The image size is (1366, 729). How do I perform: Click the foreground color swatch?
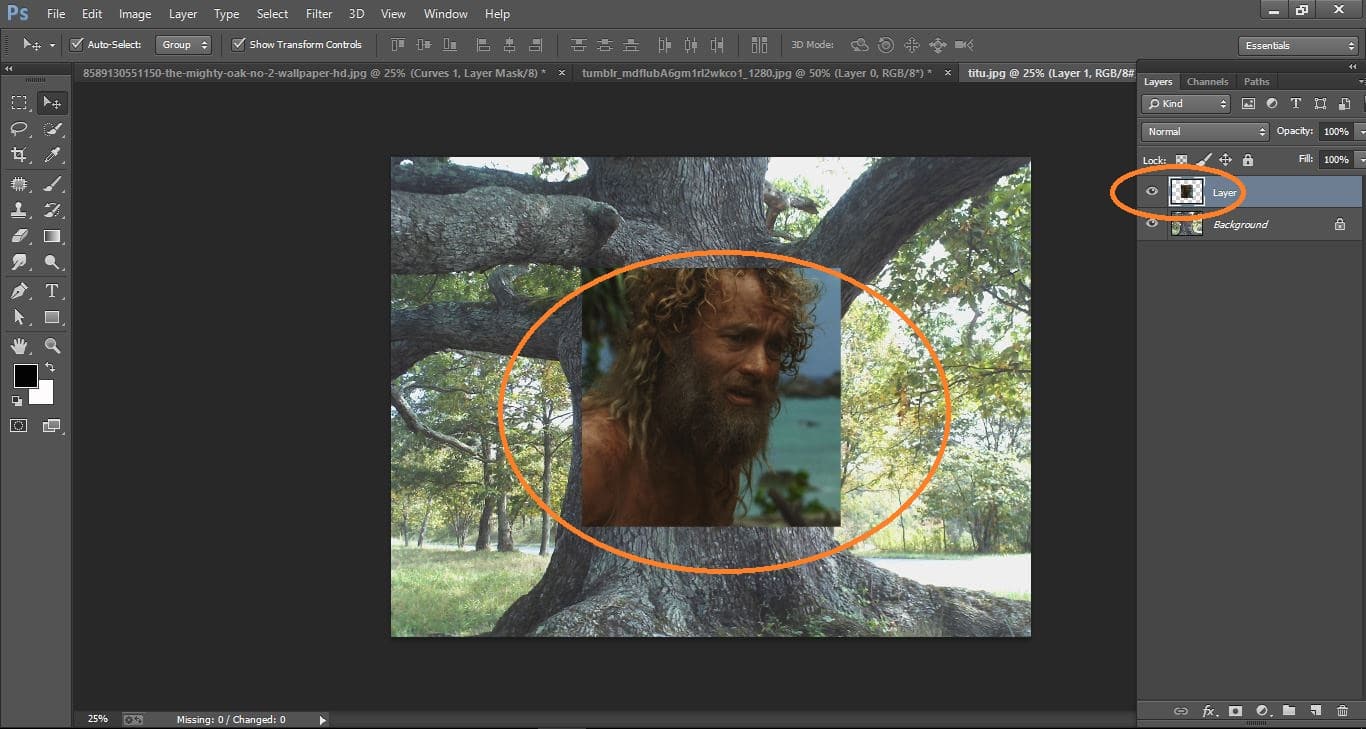pos(25,377)
